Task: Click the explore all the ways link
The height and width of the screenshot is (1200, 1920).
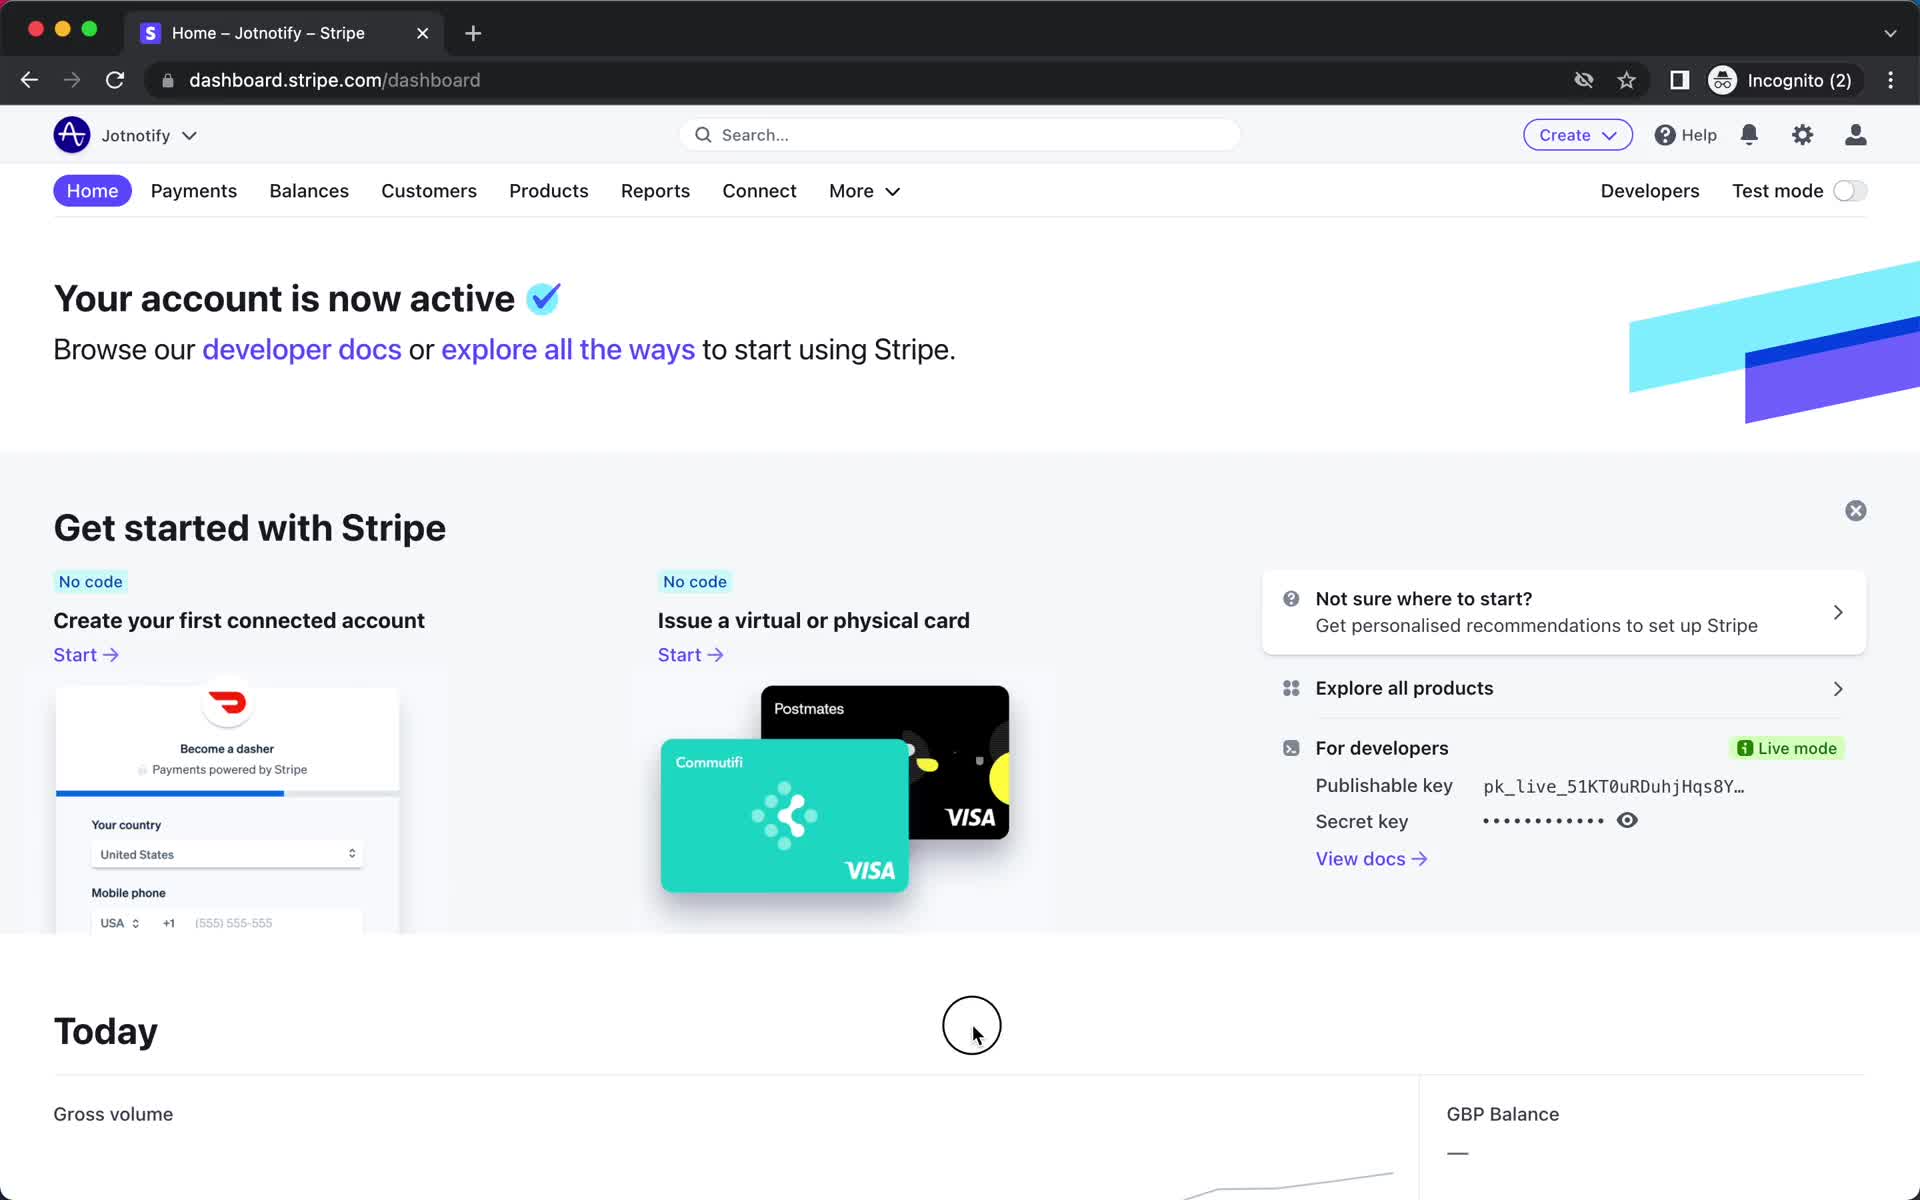Action: [567, 348]
